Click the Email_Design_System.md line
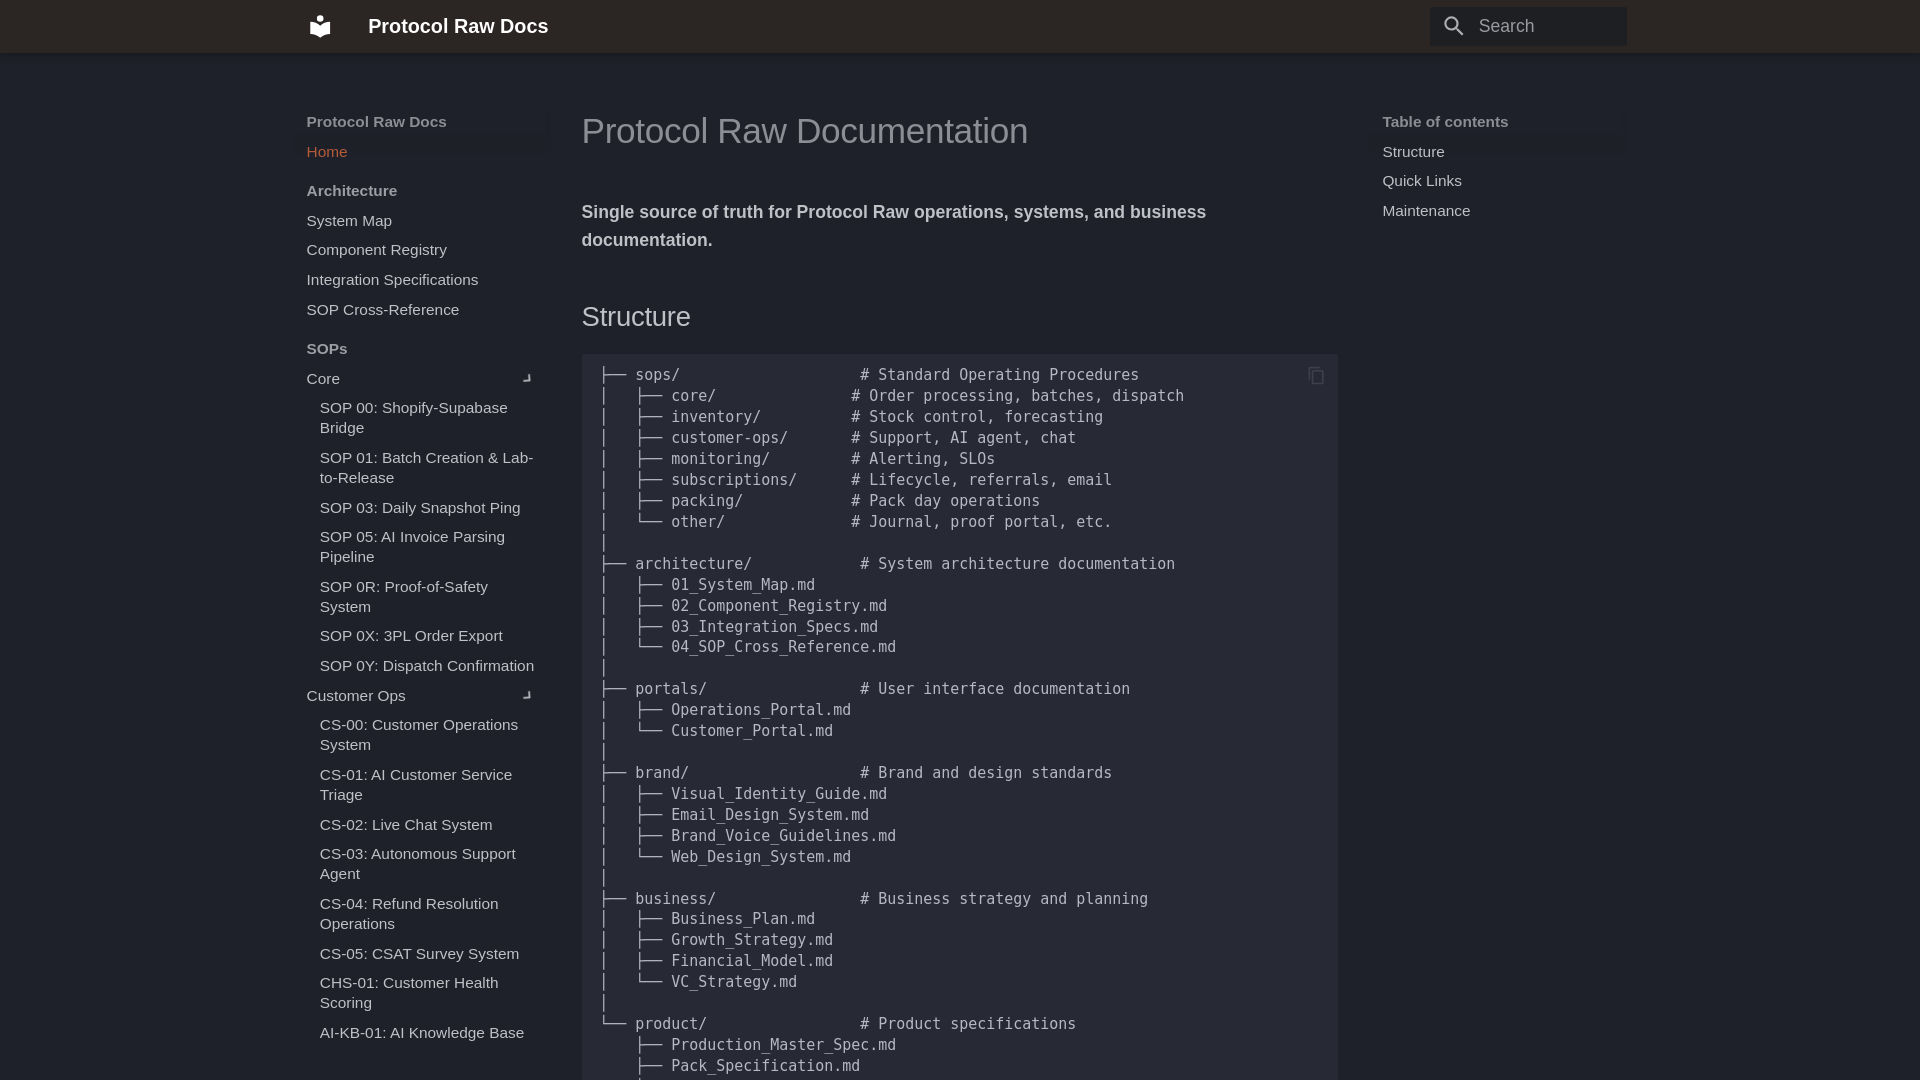The width and height of the screenshot is (1920, 1080). [770, 815]
